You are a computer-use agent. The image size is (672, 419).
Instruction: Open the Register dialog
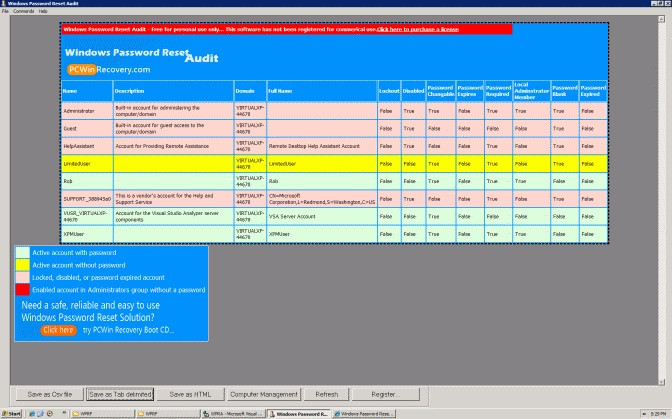tap(385, 394)
